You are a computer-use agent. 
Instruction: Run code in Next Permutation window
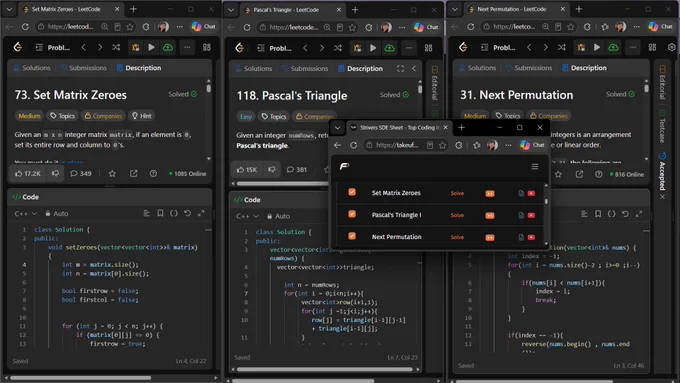(597, 47)
